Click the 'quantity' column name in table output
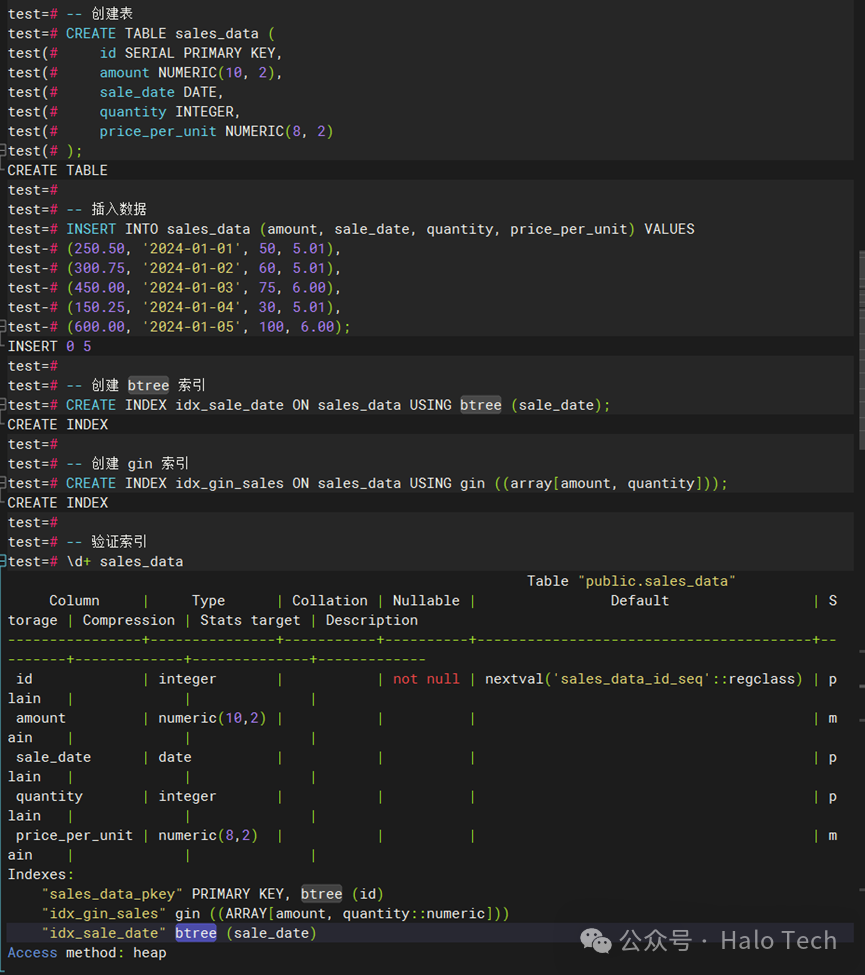 point(49,797)
